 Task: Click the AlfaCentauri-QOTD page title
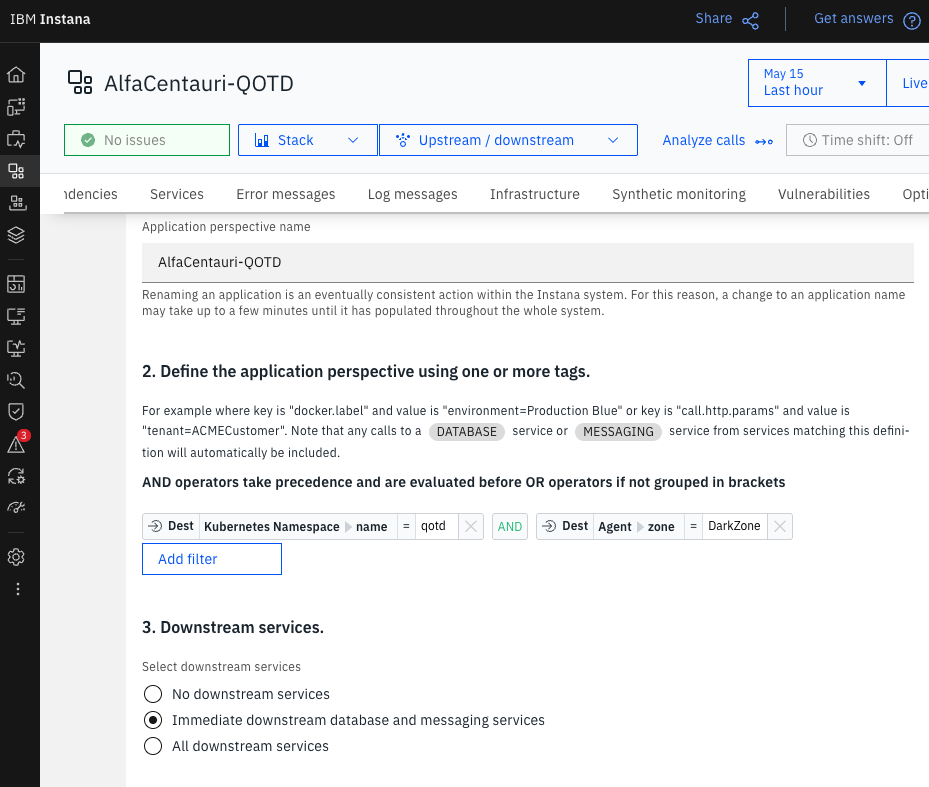tap(199, 84)
